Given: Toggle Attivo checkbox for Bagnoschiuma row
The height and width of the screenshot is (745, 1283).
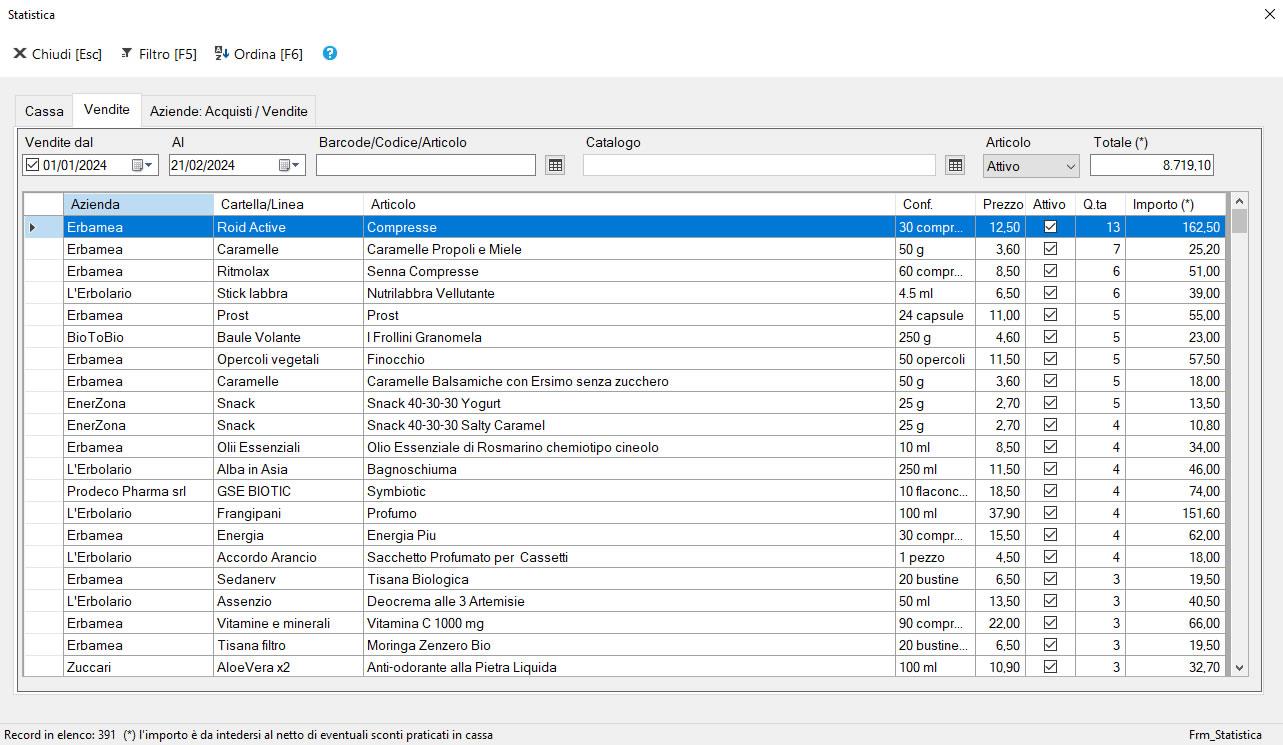Looking at the screenshot, I should (1050, 469).
